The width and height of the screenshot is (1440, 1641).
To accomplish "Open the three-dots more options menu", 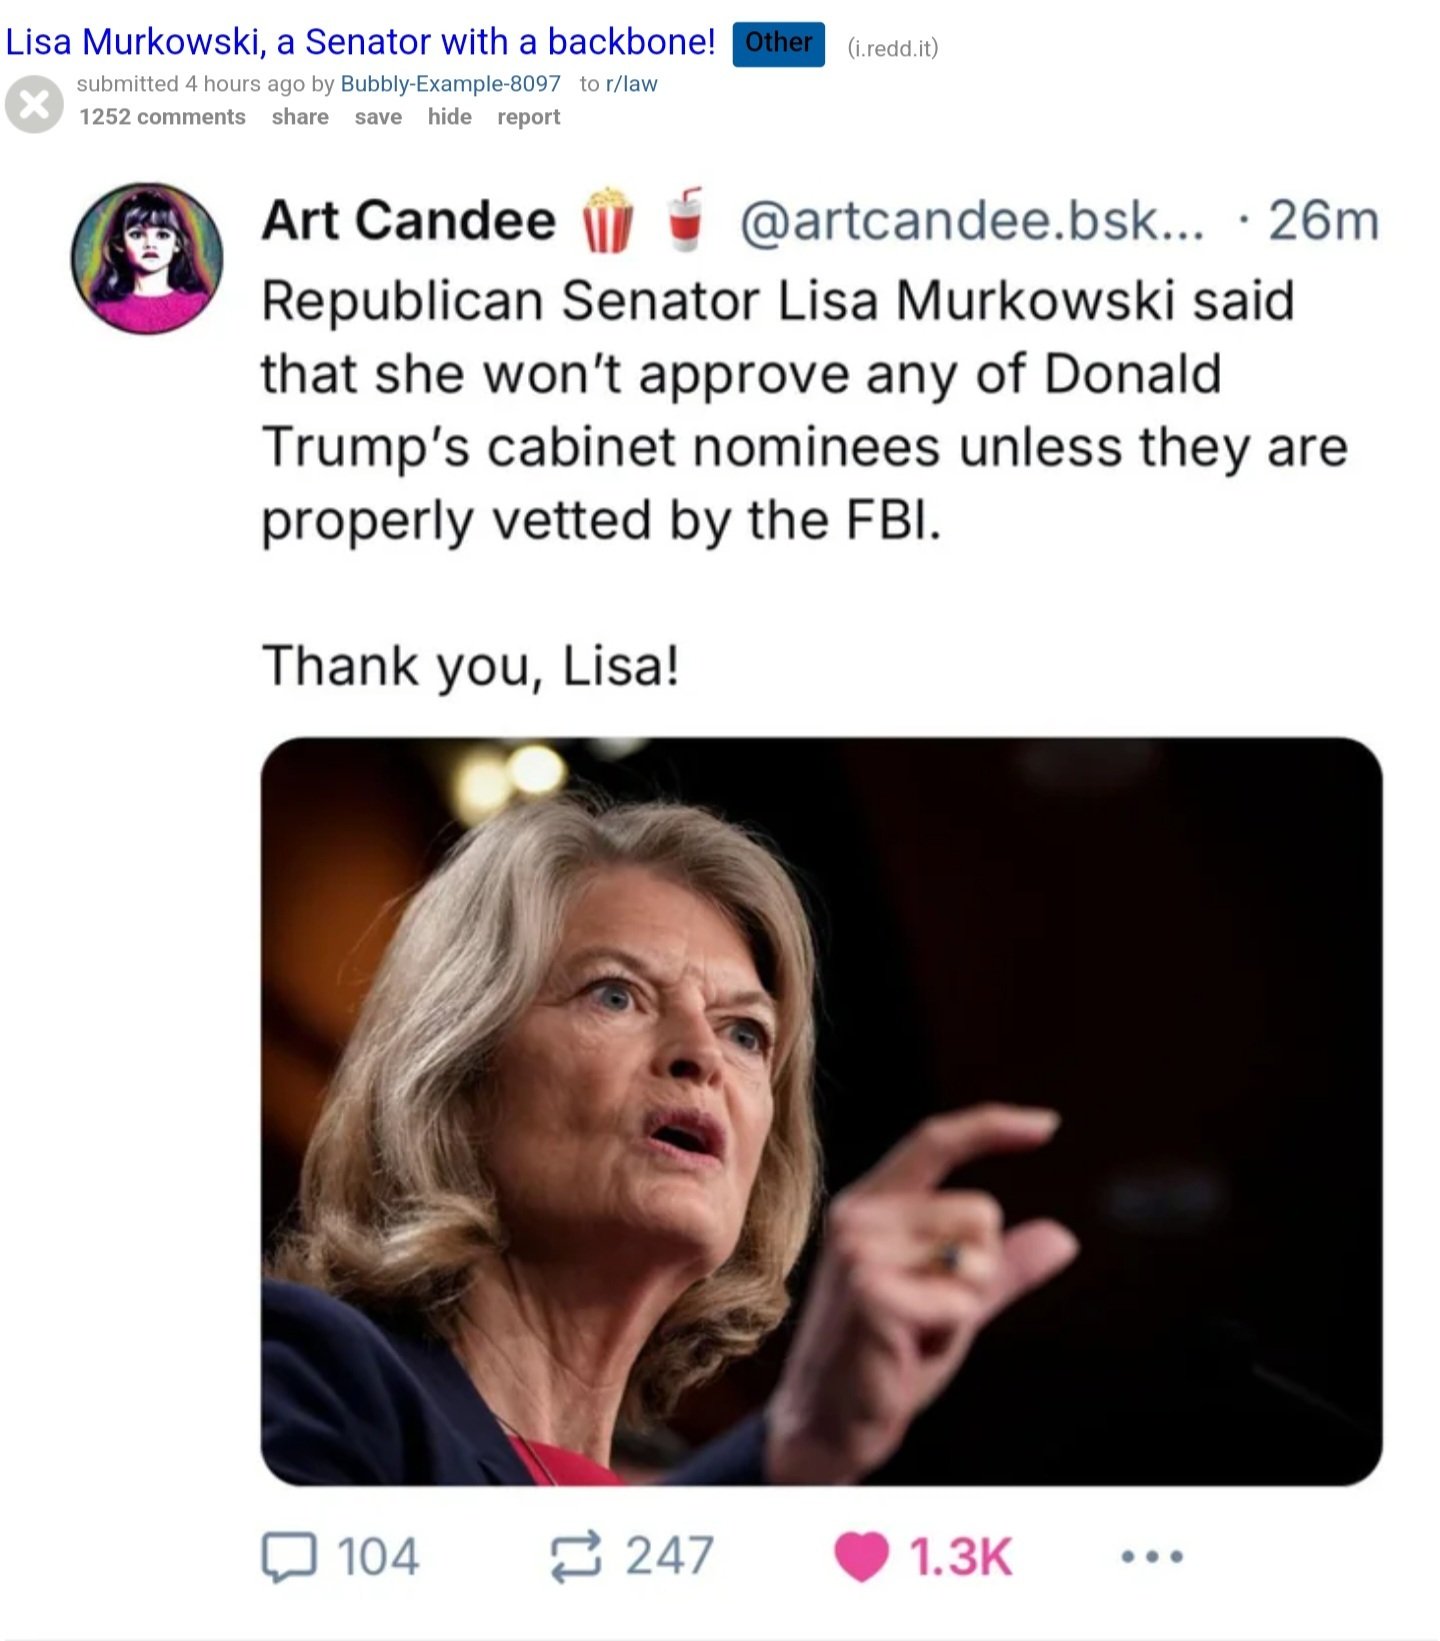I will [1152, 1556].
